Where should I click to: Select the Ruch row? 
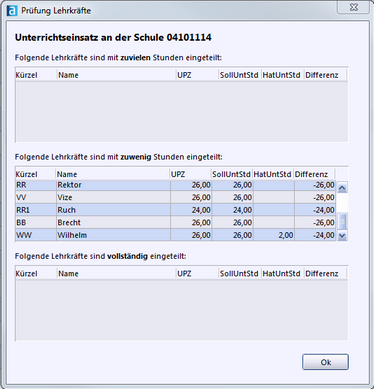pos(176,210)
